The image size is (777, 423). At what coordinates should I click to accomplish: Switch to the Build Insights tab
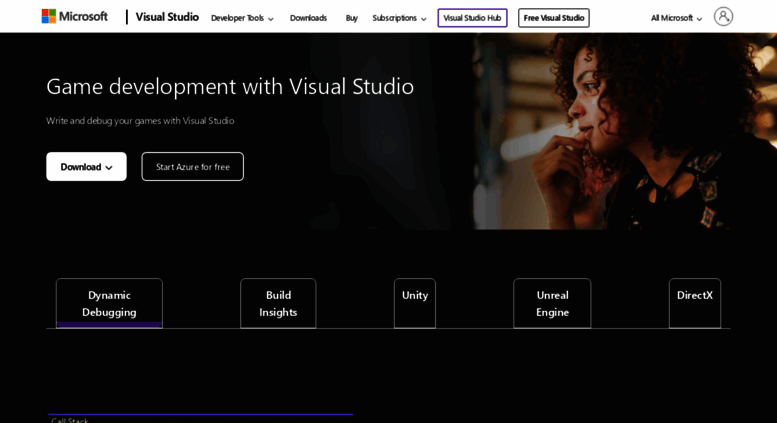278,303
